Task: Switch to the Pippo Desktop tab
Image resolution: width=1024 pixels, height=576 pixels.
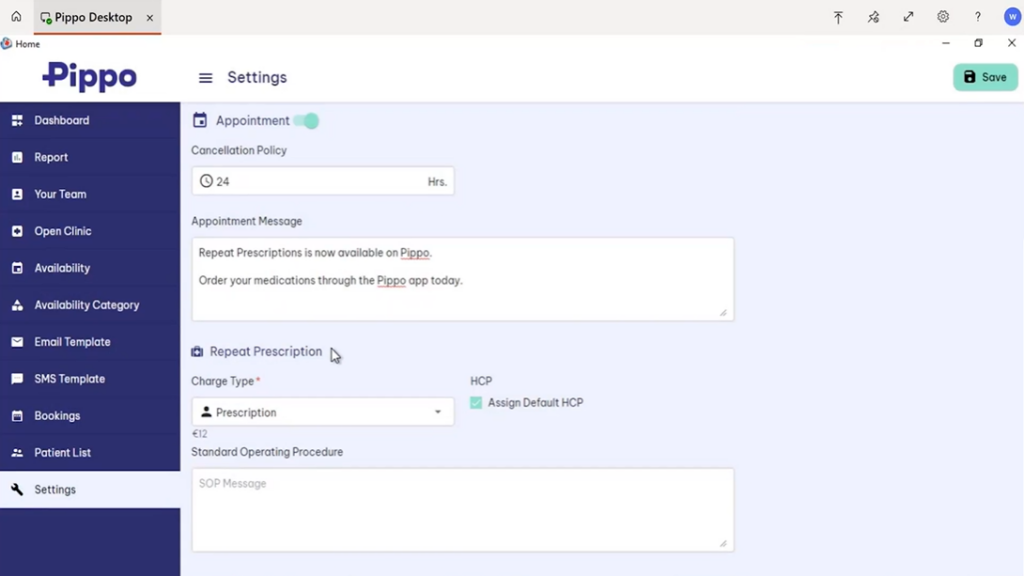Action: 93,17
